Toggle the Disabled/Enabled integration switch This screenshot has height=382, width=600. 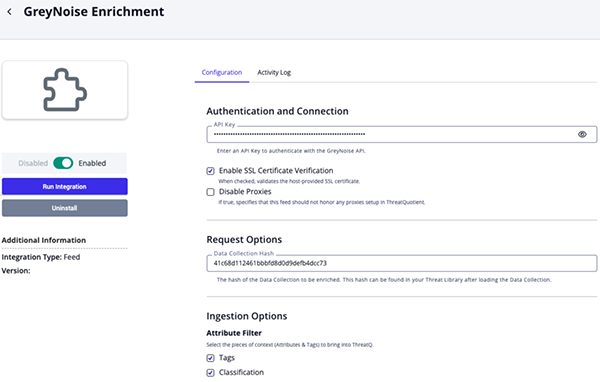[x=63, y=163]
